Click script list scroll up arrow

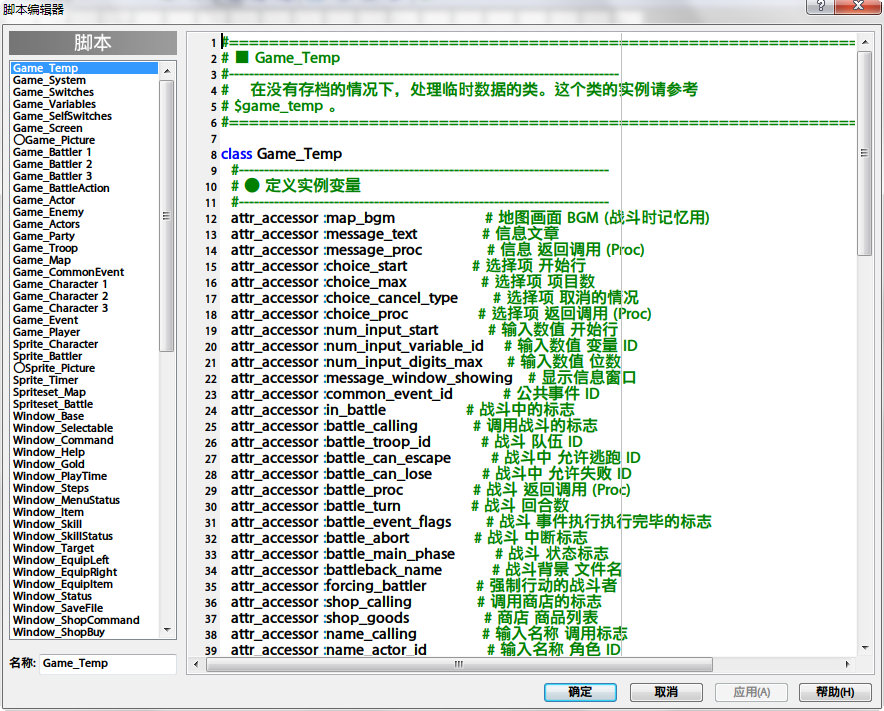[167, 70]
